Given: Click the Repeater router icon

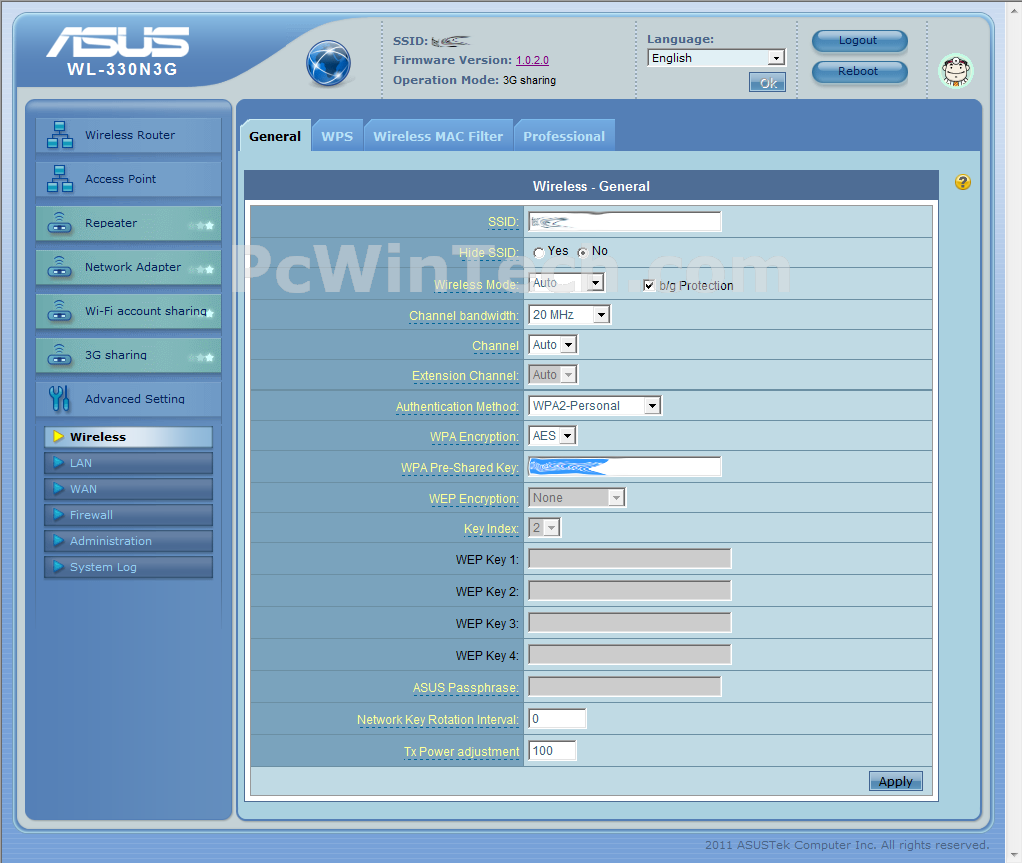Looking at the screenshot, I should coord(59,223).
